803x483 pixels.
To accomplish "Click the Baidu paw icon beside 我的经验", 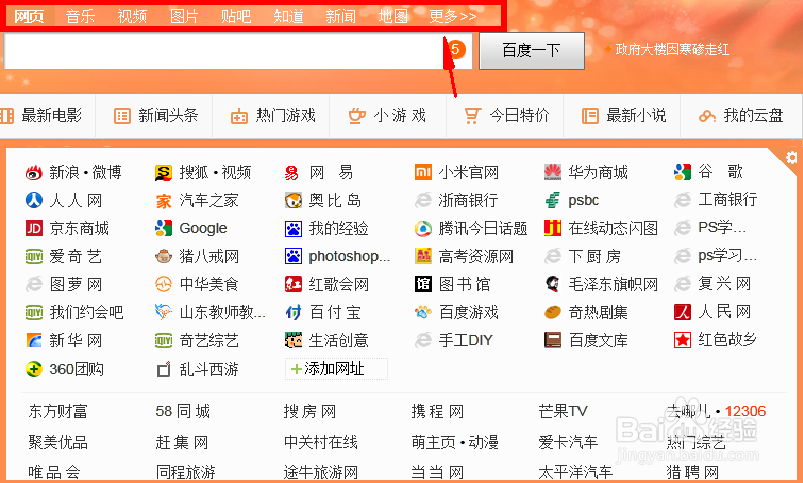I will click(x=293, y=228).
